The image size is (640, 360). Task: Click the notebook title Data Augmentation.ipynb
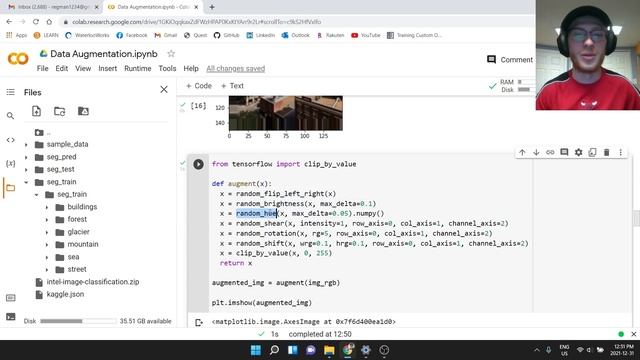pos(104,54)
